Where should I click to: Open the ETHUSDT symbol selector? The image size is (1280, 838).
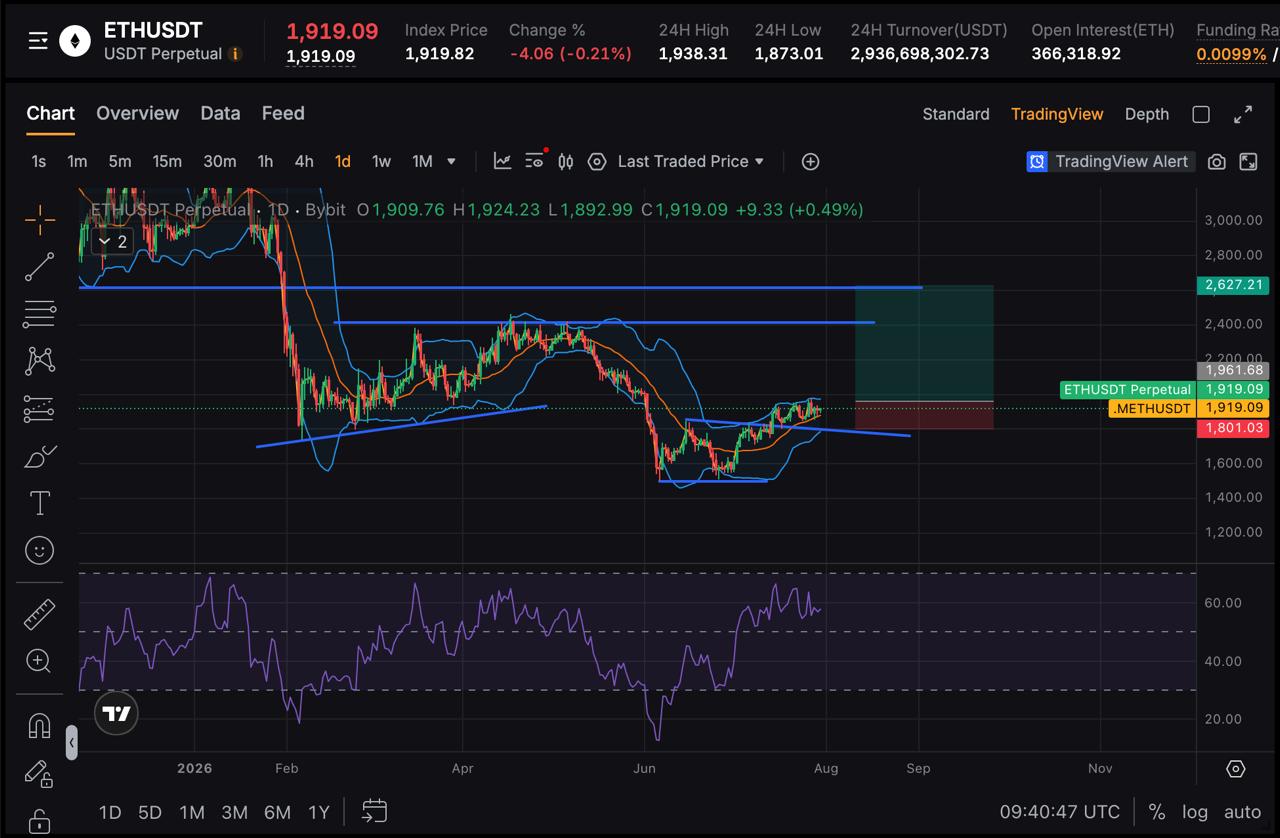click(x=153, y=31)
